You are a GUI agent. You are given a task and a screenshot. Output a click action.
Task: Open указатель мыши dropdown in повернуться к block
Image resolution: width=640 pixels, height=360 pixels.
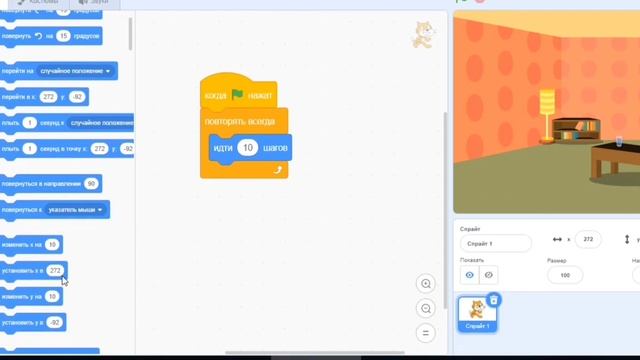[75, 210]
